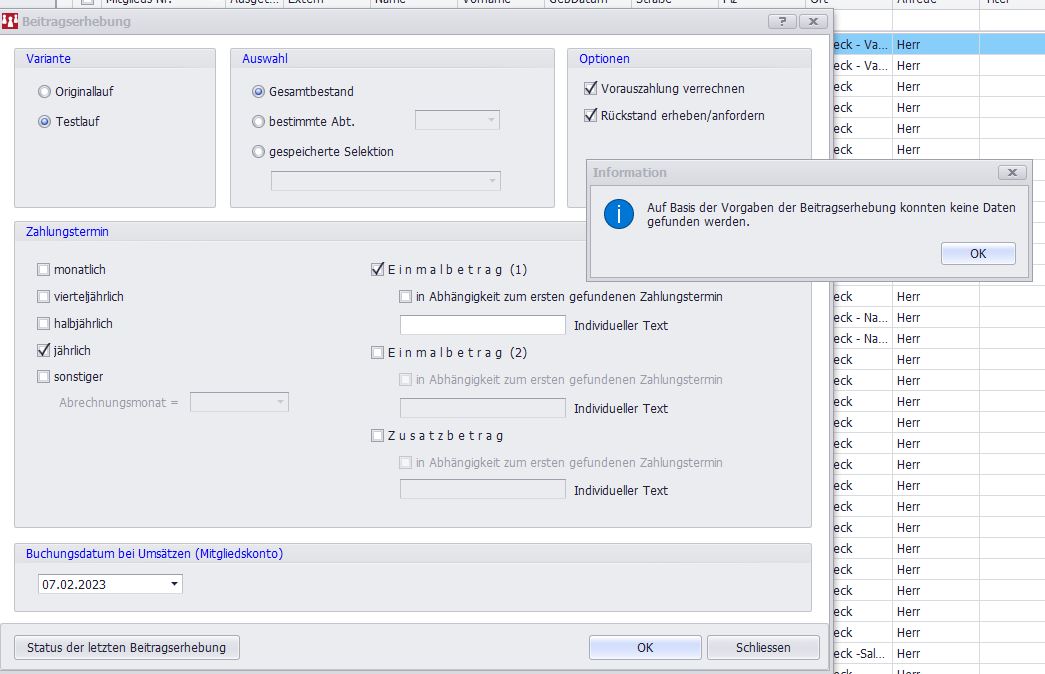1045x674 pixels.
Task: Open the gespeicherte Selektion combo box
Action: pyautogui.click(x=492, y=181)
